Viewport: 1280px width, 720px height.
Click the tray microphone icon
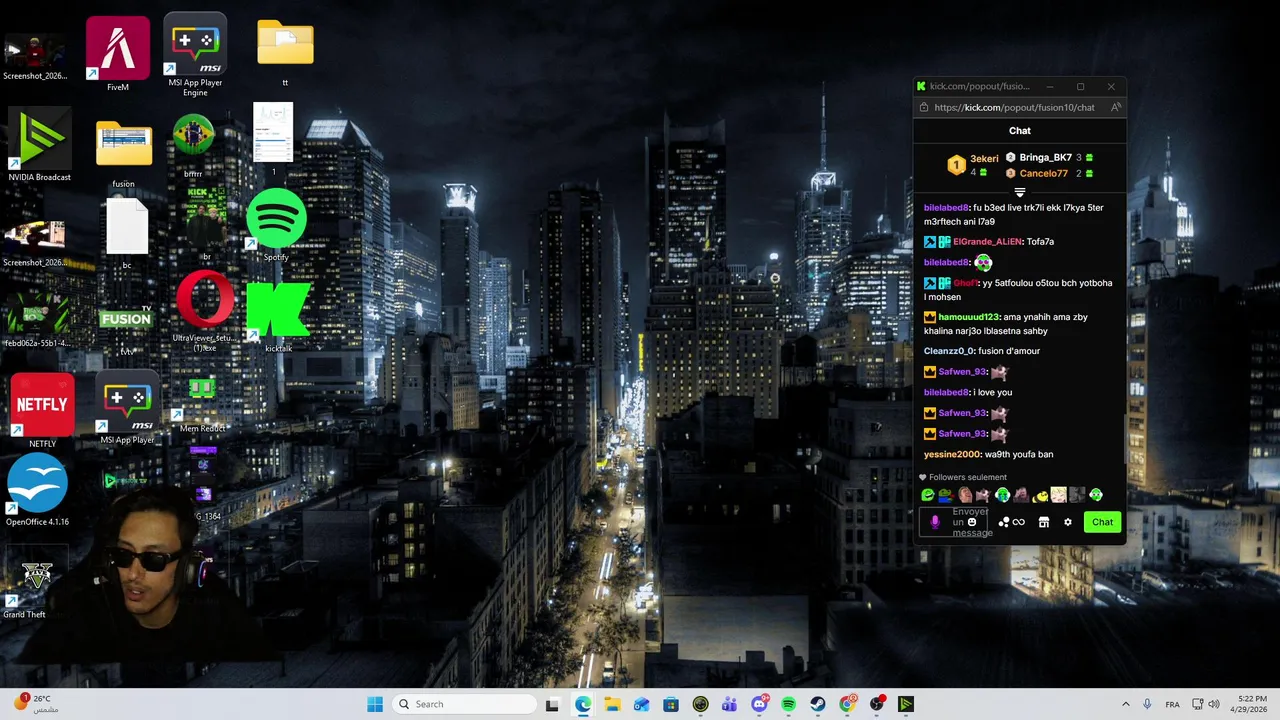coord(1147,704)
